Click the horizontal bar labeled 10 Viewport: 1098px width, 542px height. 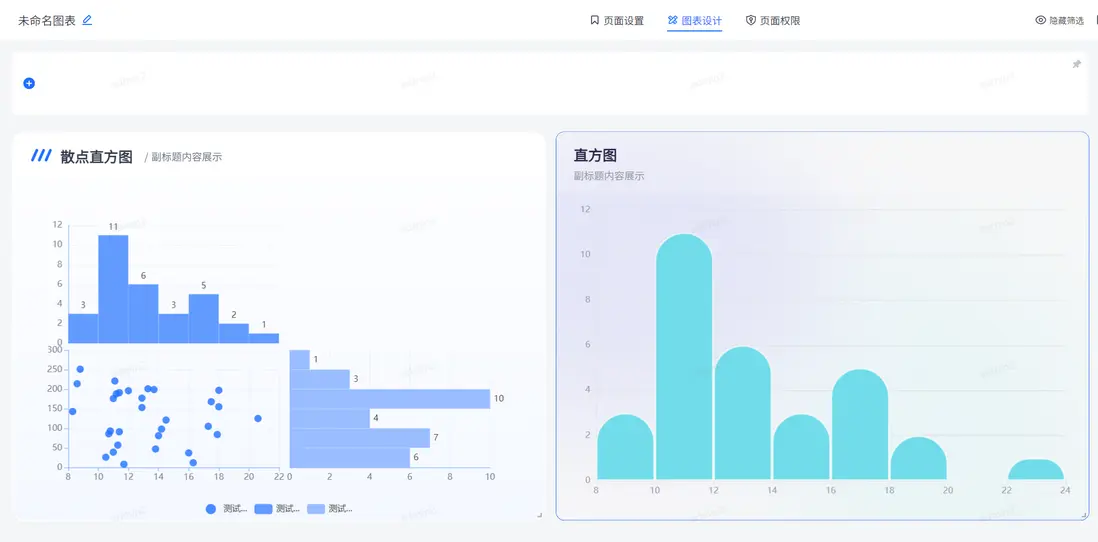click(389, 399)
